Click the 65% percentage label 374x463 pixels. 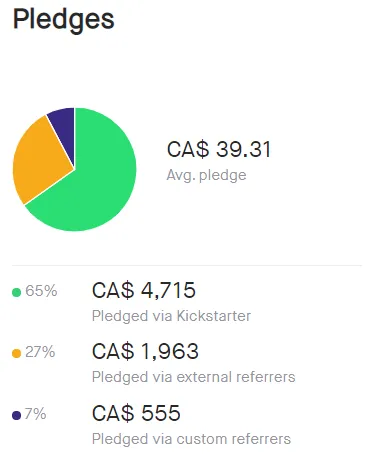41,291
